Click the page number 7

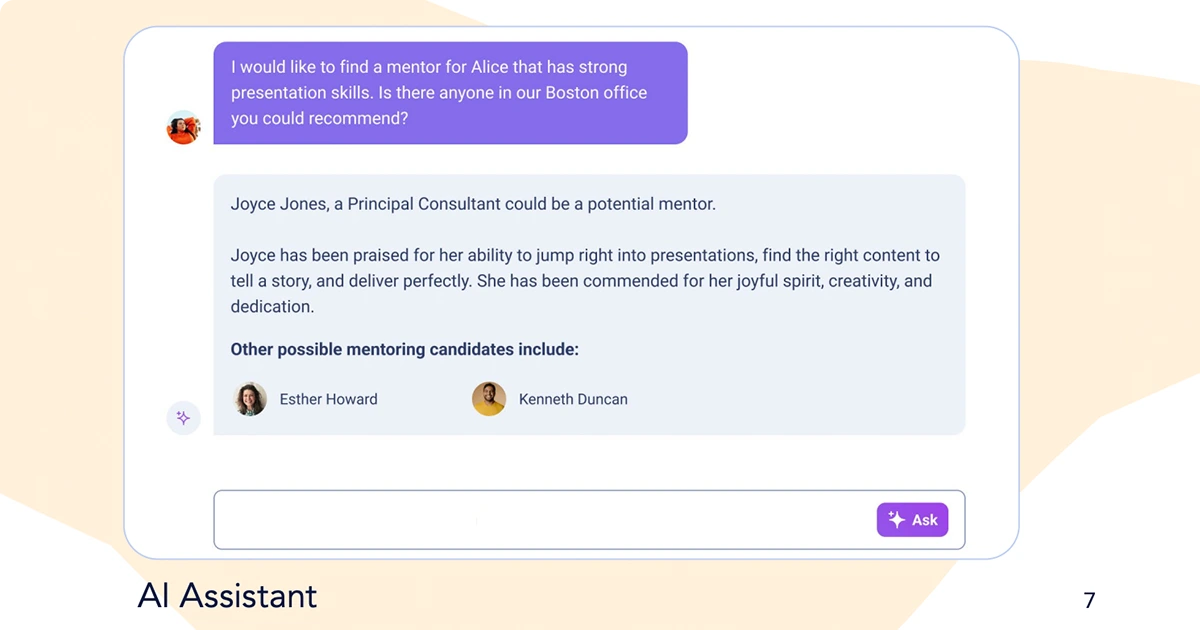1088,598
